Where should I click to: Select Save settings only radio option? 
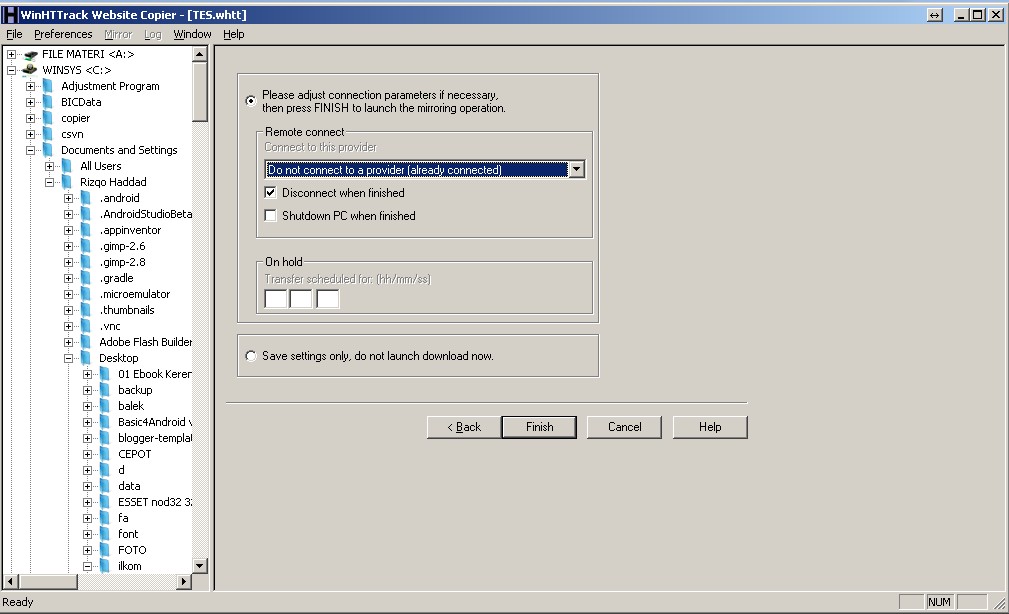tap(250, 356)
